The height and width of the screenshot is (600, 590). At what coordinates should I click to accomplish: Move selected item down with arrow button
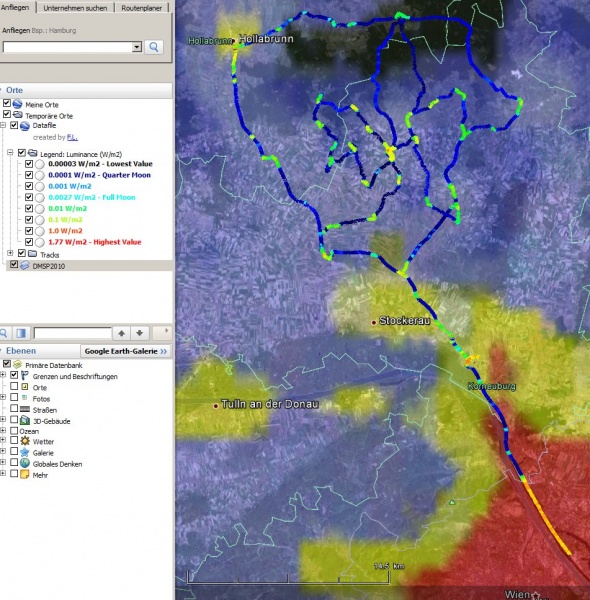pos(140,333)
